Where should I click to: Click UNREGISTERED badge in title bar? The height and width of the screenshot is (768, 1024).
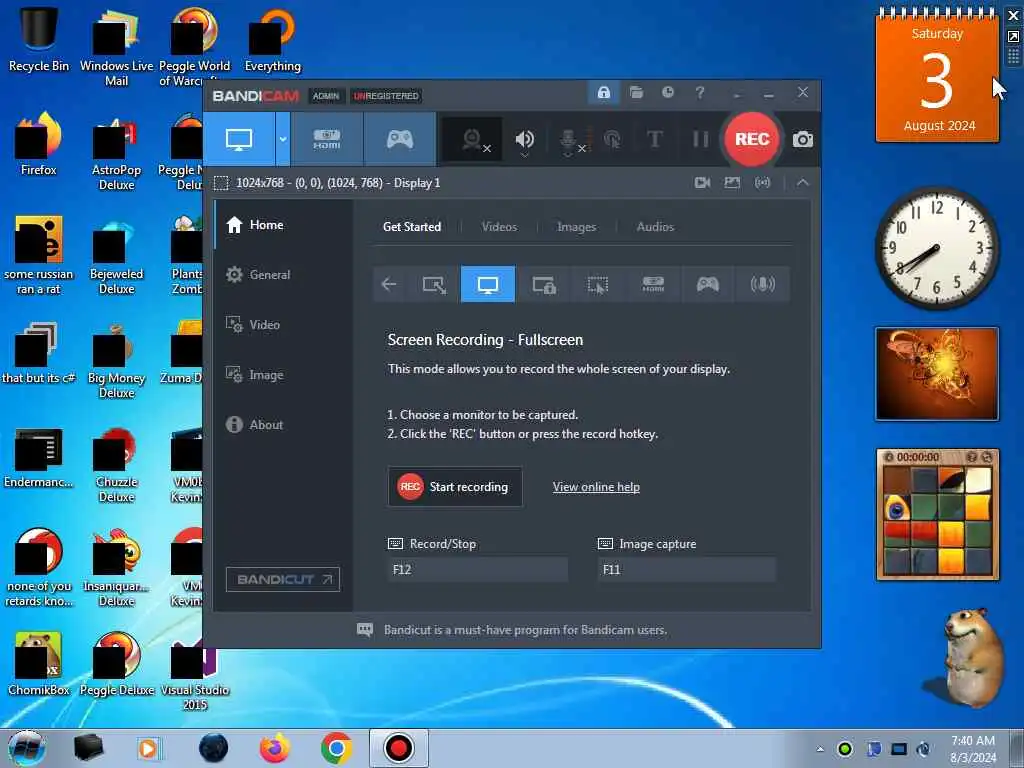tap(386, 96)
